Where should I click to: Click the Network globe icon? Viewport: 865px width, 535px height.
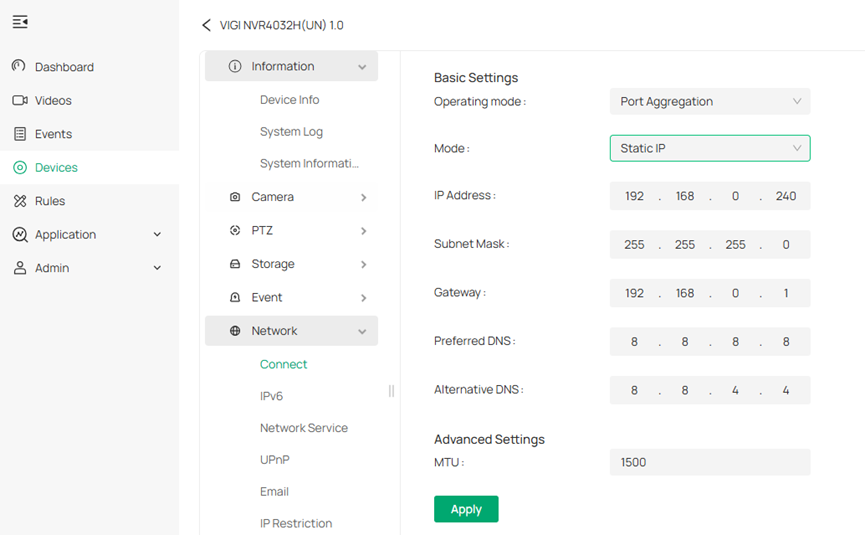(235, 331)
